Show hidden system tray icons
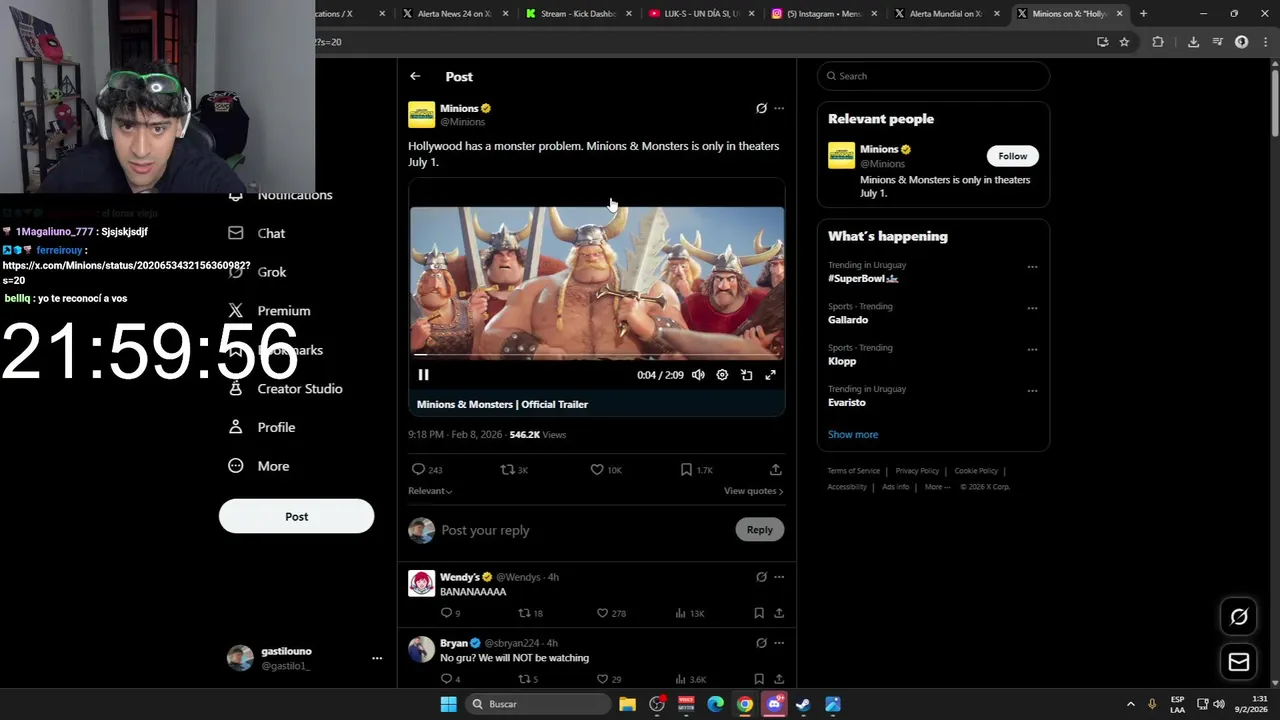Viewport: 1280px width, 720px height. (x=1131, y=704)
